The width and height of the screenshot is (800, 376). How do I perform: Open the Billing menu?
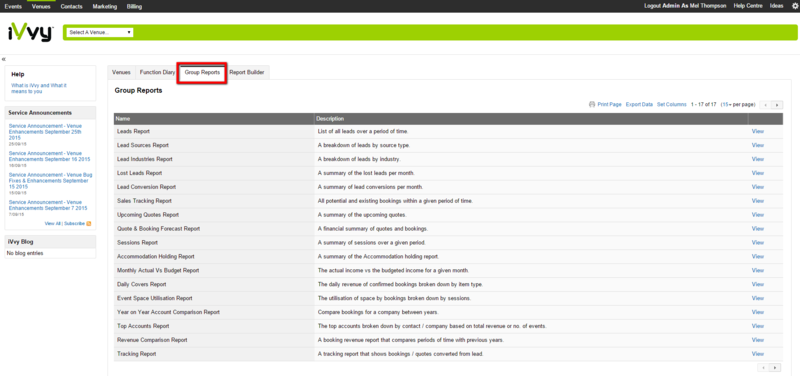click(134, 7)
